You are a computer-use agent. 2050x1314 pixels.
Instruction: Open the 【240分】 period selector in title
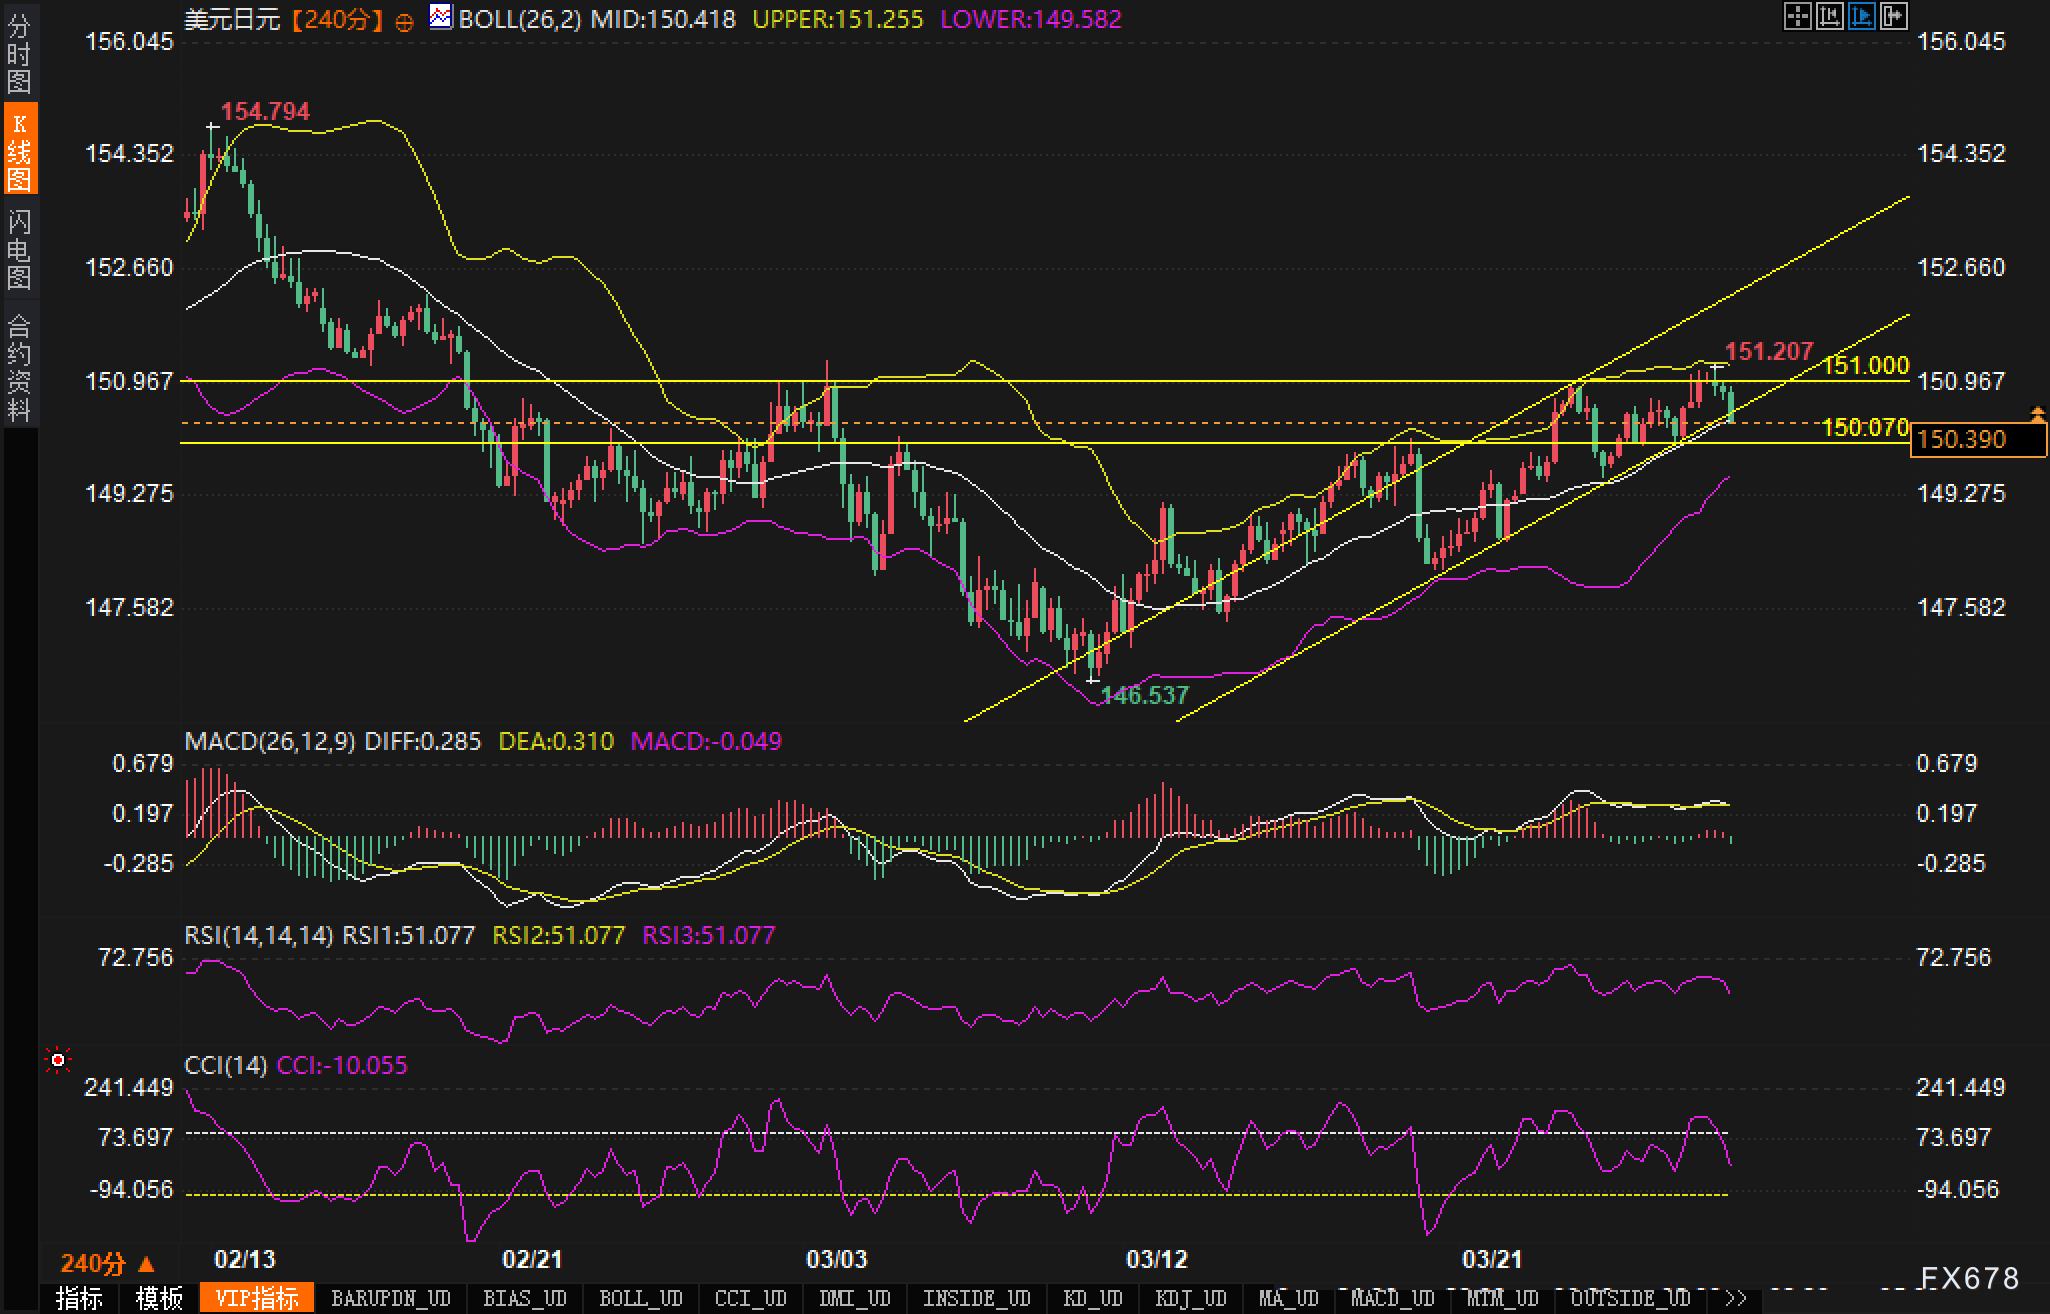[x=337, y=19]
